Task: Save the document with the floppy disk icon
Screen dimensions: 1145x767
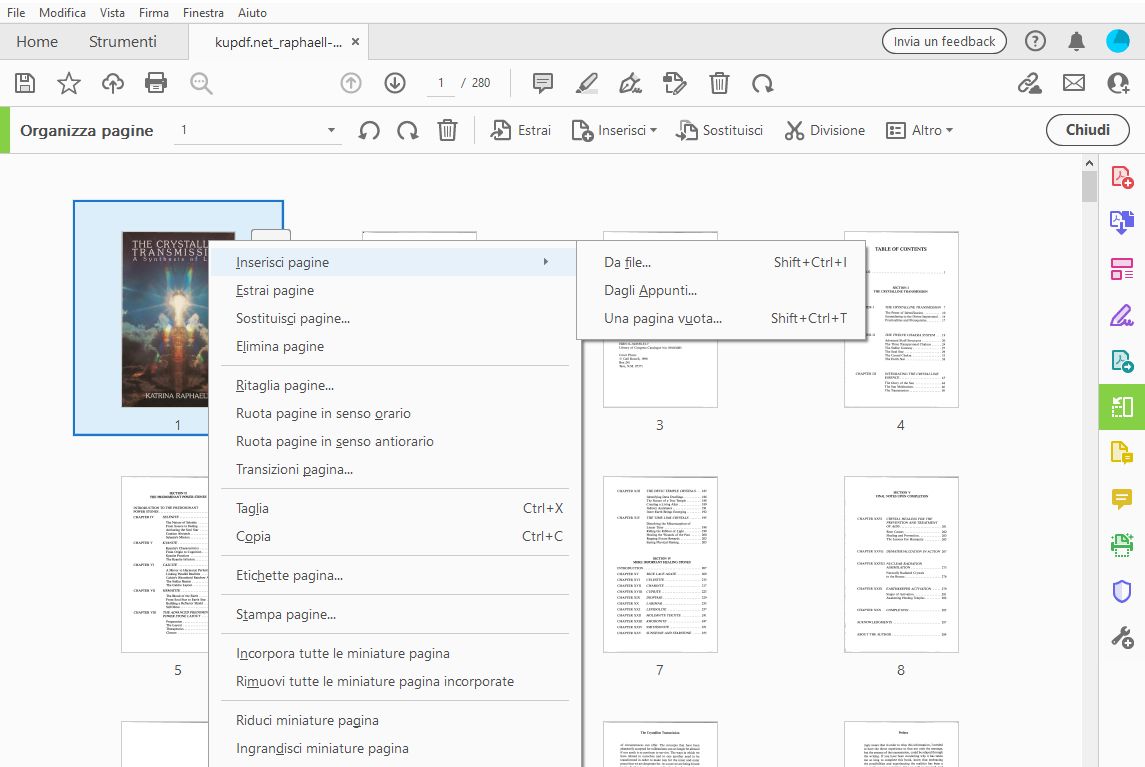Action: point(24,83)
